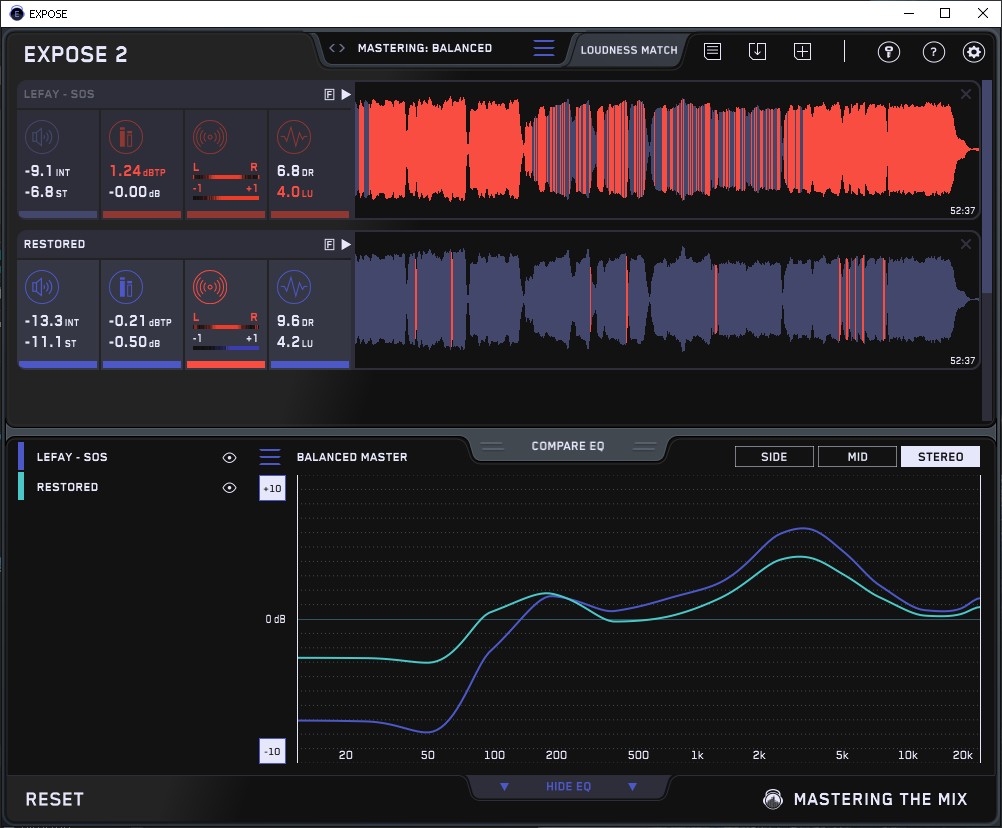Click the RESTORED teal color swatch

[x=21, y=486]
